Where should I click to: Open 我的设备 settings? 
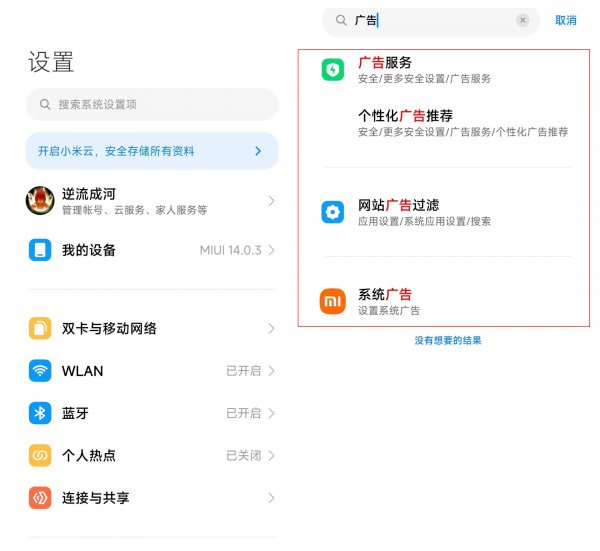click(152, 250)
